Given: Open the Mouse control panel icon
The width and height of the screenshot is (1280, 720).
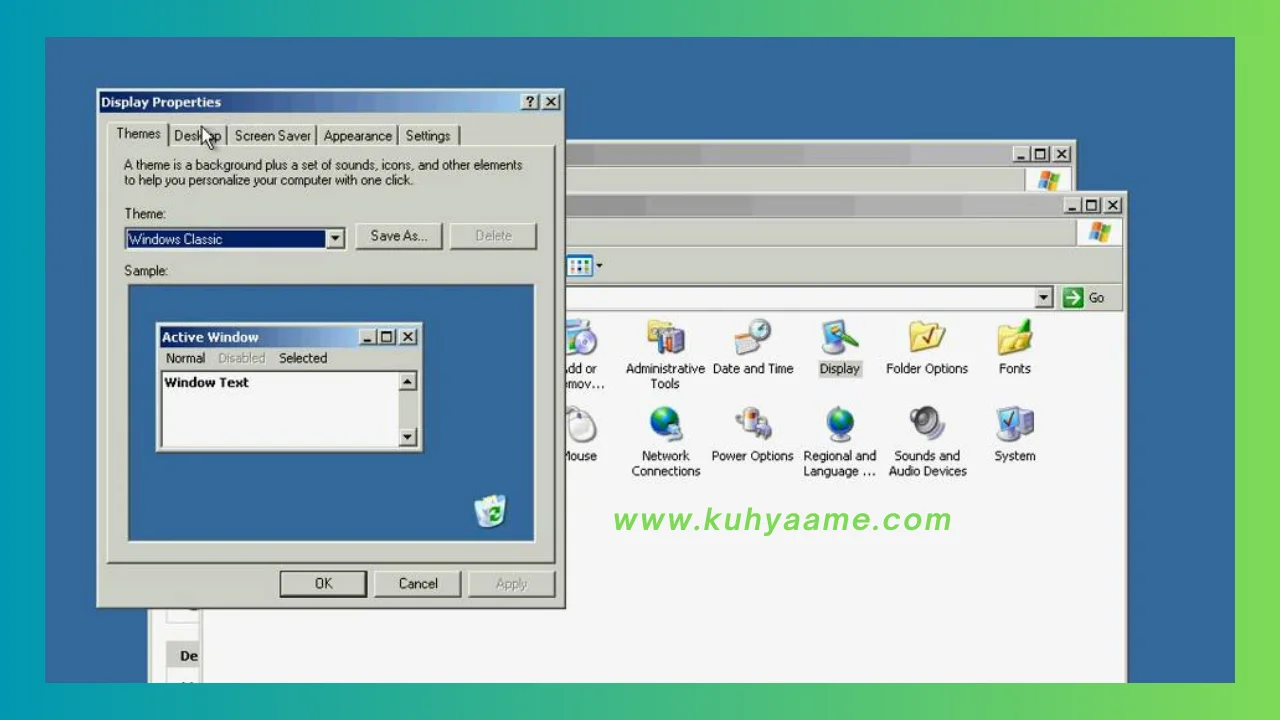Looking at the screenshot, I should [x=581, y=435].
